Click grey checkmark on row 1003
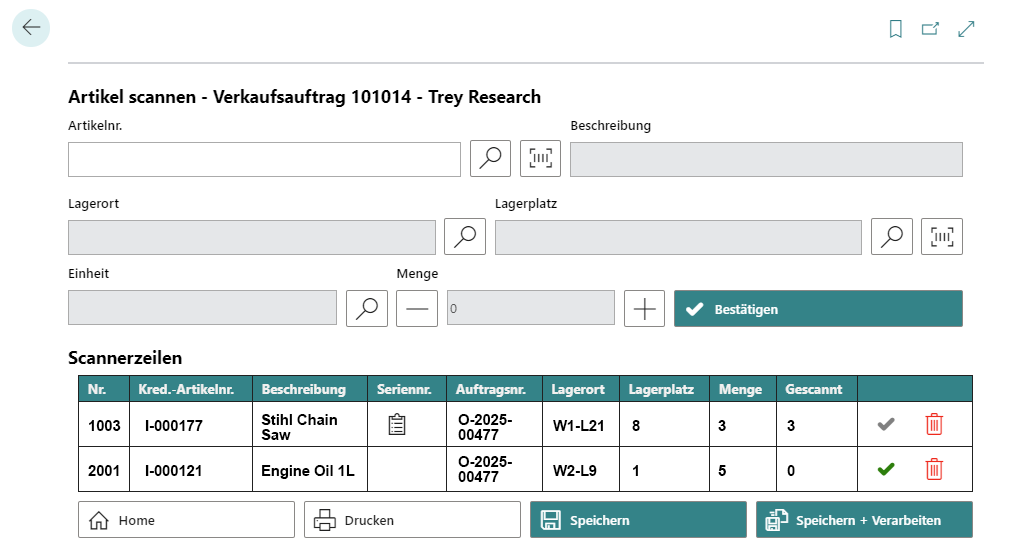Viewport: 1014px width, 544px height. [x=886, y=424]
